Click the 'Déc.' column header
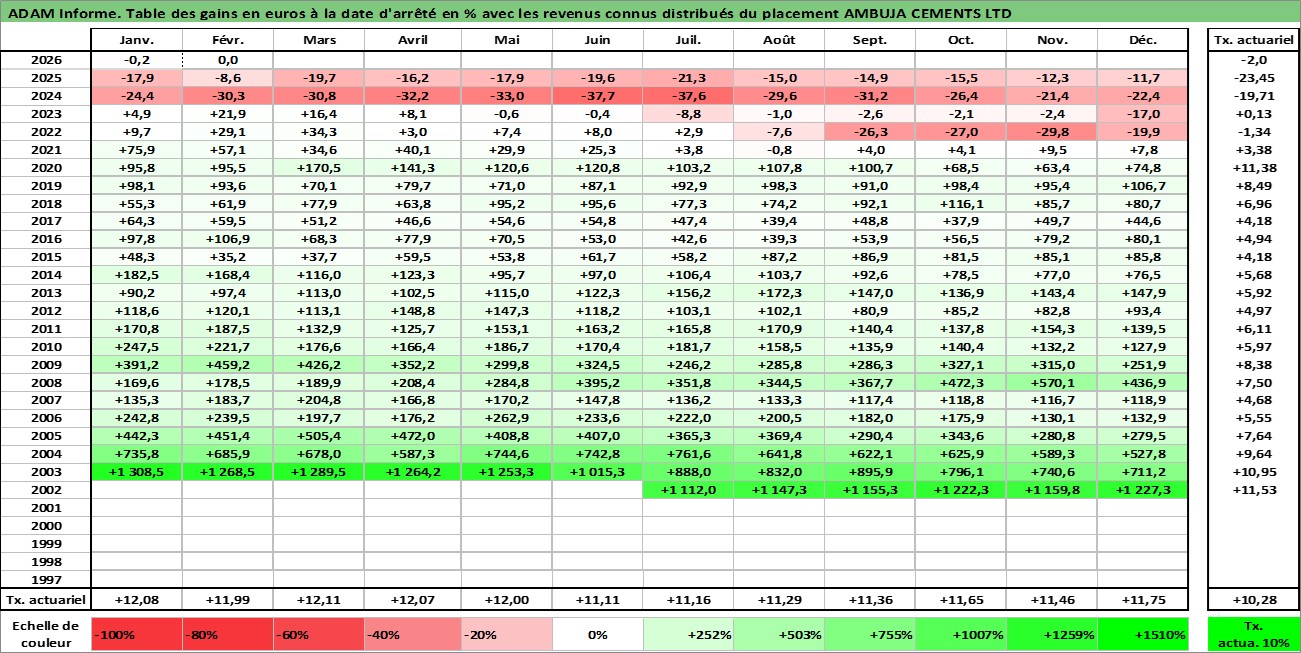The width and height of the screenshot is (1301, 653). click(x=1143, y=40)
